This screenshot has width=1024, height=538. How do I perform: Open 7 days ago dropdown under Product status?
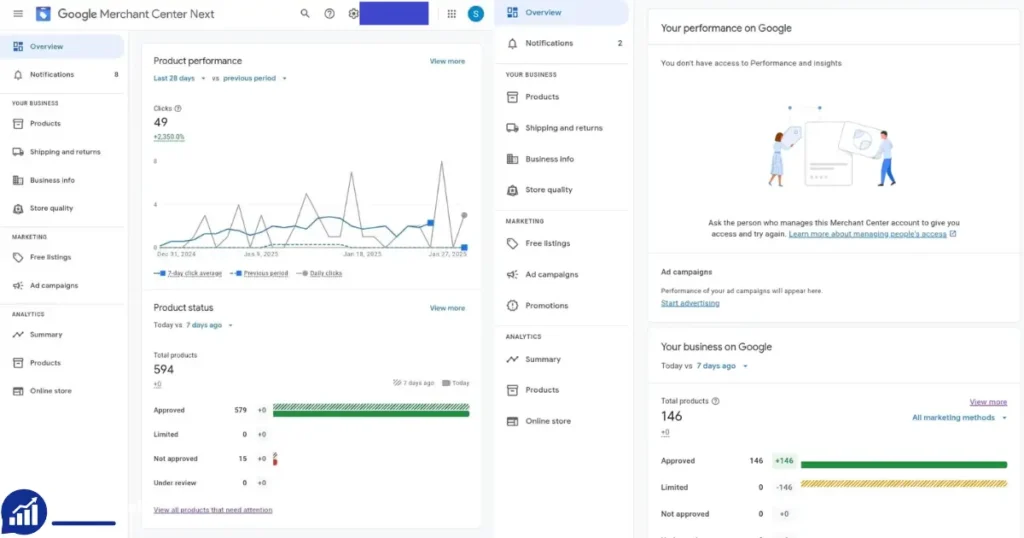pos(210,325)
